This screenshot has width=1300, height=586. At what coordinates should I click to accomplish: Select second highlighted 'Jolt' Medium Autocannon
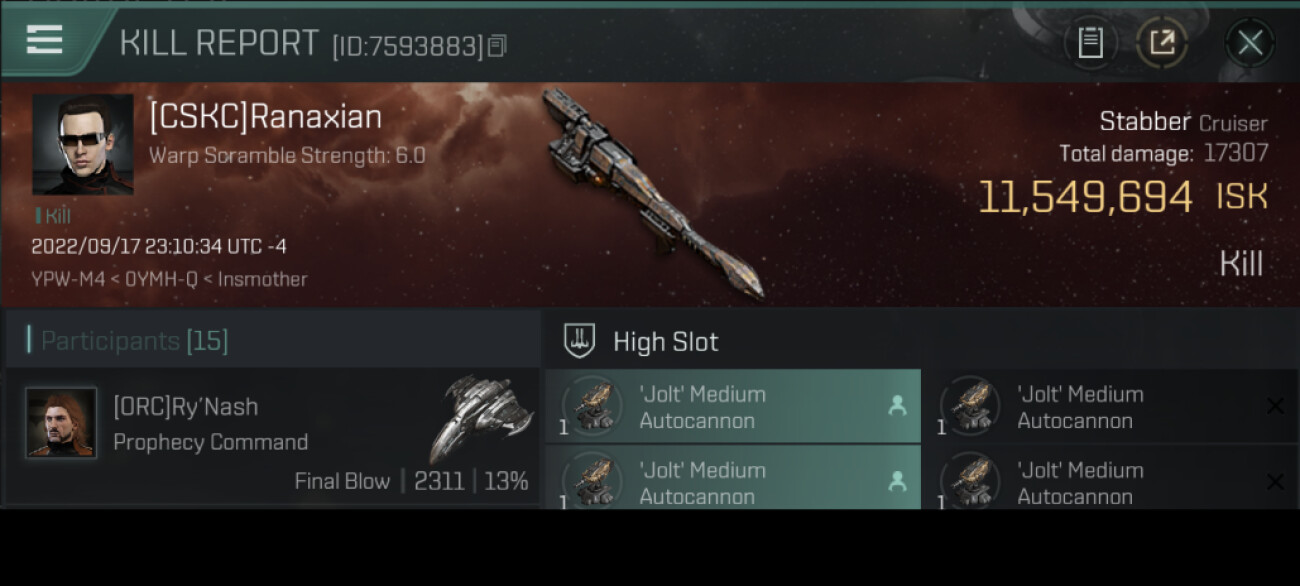tap(732, 478)
